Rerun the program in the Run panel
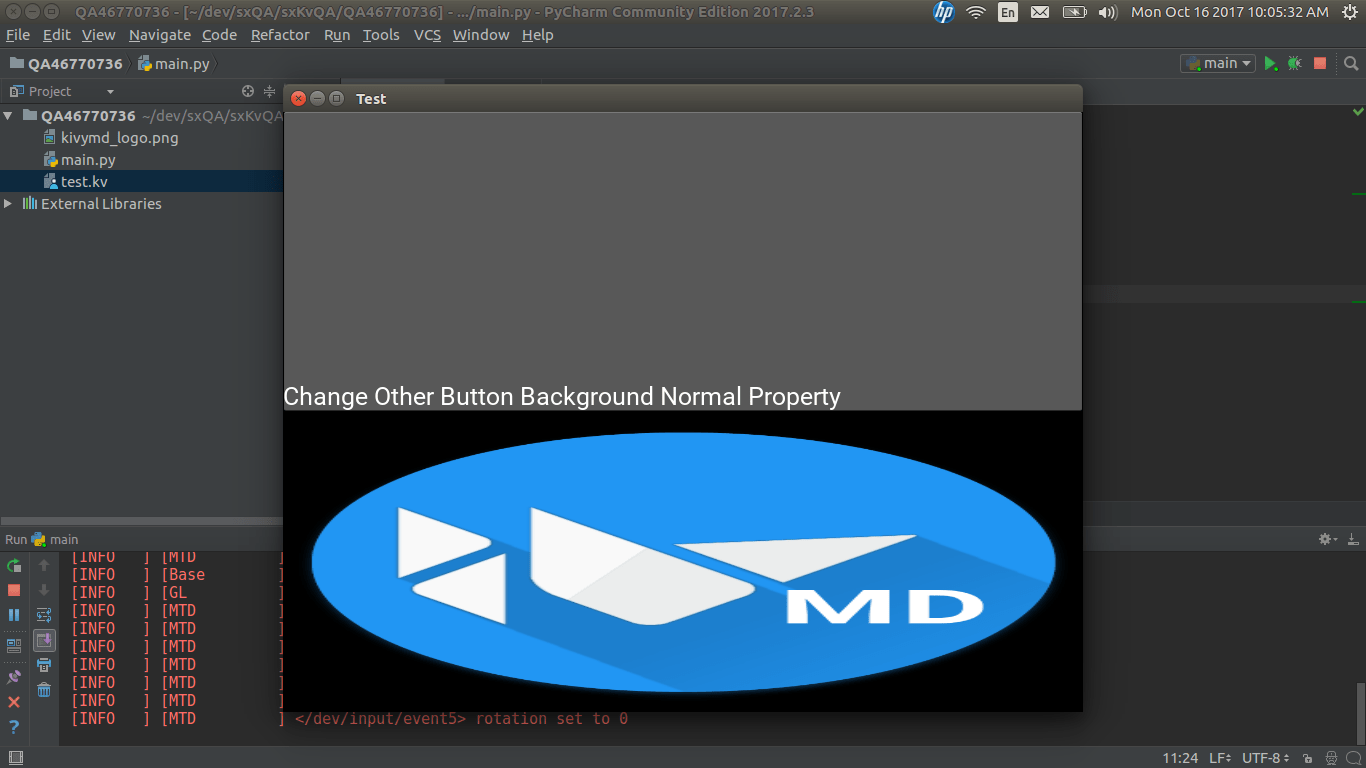The height and width of the screenshot is (768, 1366). coord(13,566)
